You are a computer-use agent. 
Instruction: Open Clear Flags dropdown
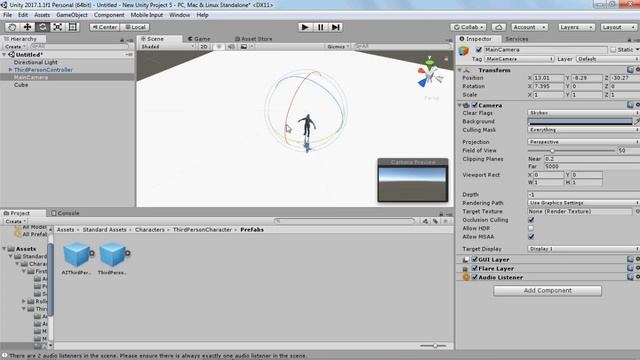583,113
